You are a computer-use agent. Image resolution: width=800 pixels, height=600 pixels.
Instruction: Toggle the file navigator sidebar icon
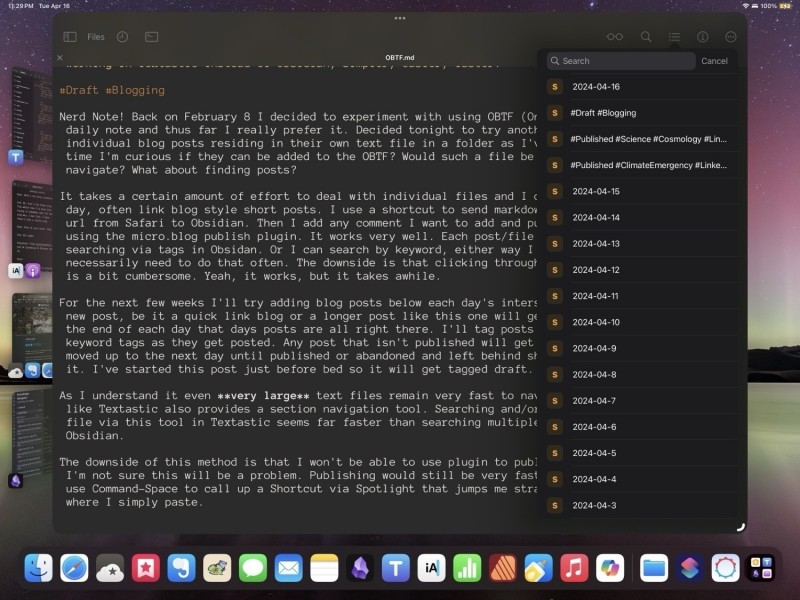tap(70, 36)
